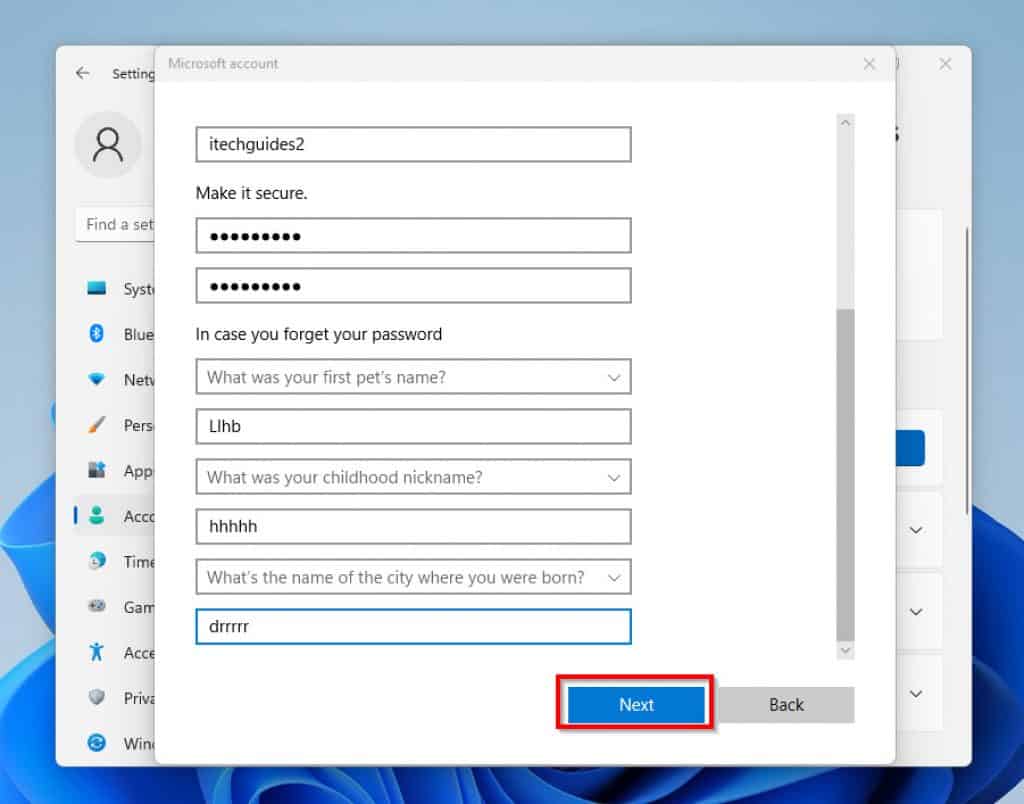The width and height of the screenshot is (1024, 804).
Task: Expand the top chevron in Settings right pane
Action: point(916,530)
